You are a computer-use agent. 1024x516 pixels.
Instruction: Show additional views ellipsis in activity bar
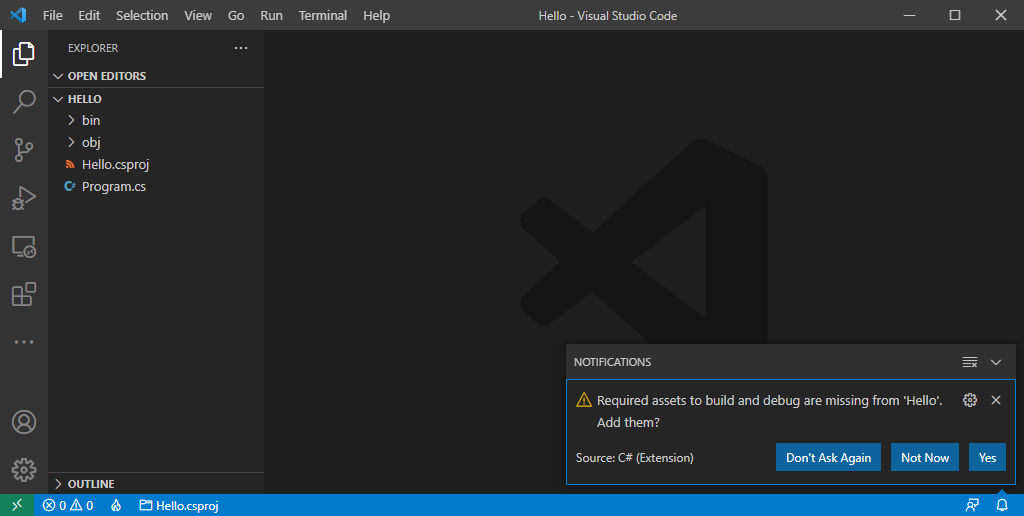[x=24, y=342]
